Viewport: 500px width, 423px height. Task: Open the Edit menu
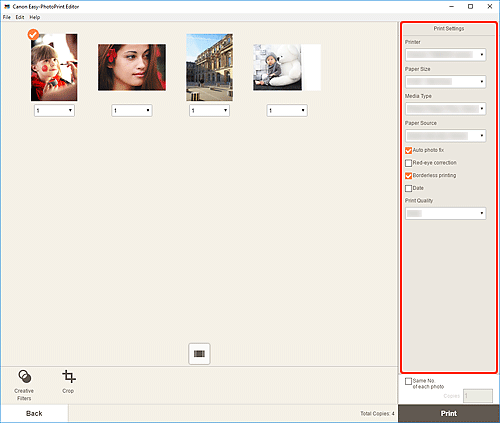point(20,17)
